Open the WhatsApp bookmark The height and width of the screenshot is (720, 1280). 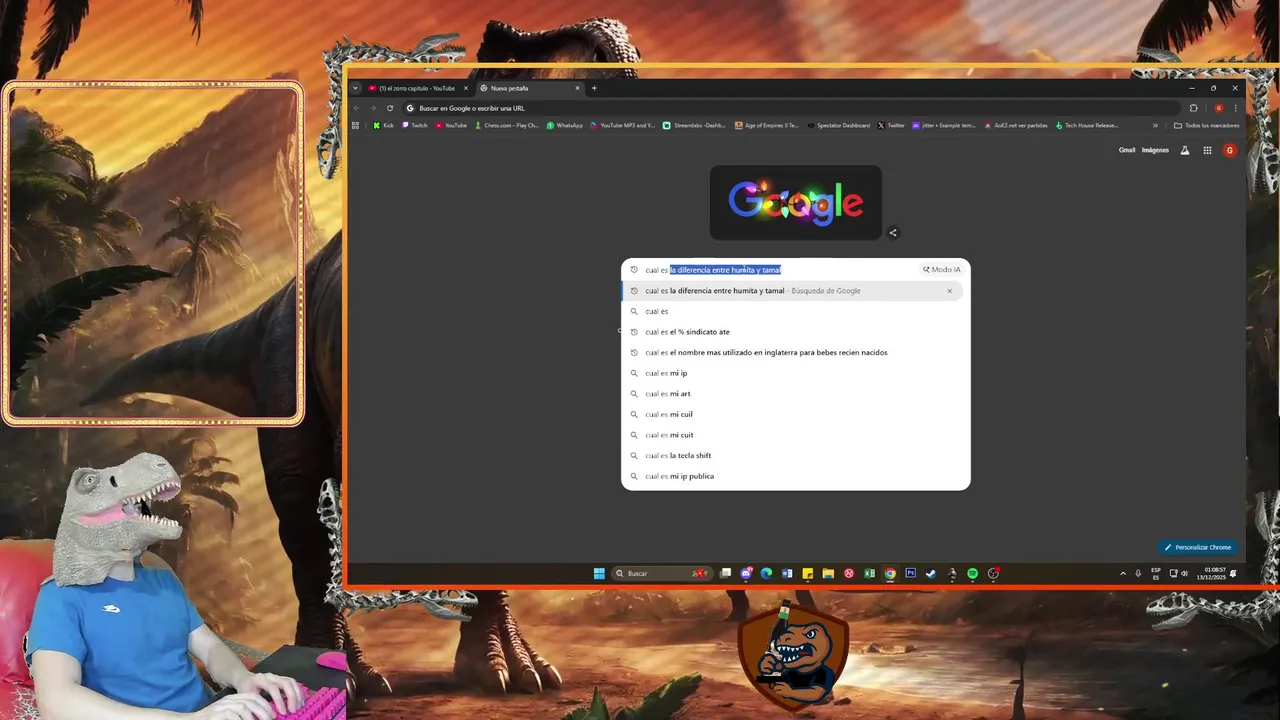click(565, 125)
